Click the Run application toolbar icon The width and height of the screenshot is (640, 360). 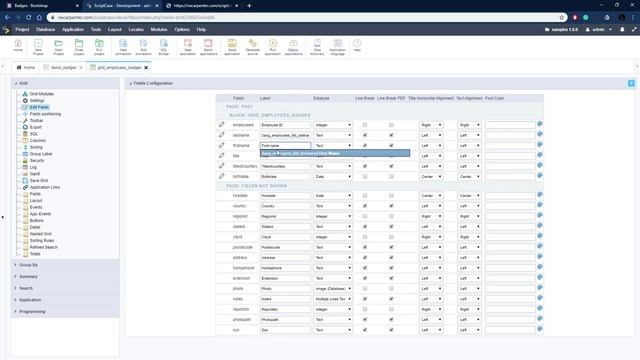click(273, 47)
